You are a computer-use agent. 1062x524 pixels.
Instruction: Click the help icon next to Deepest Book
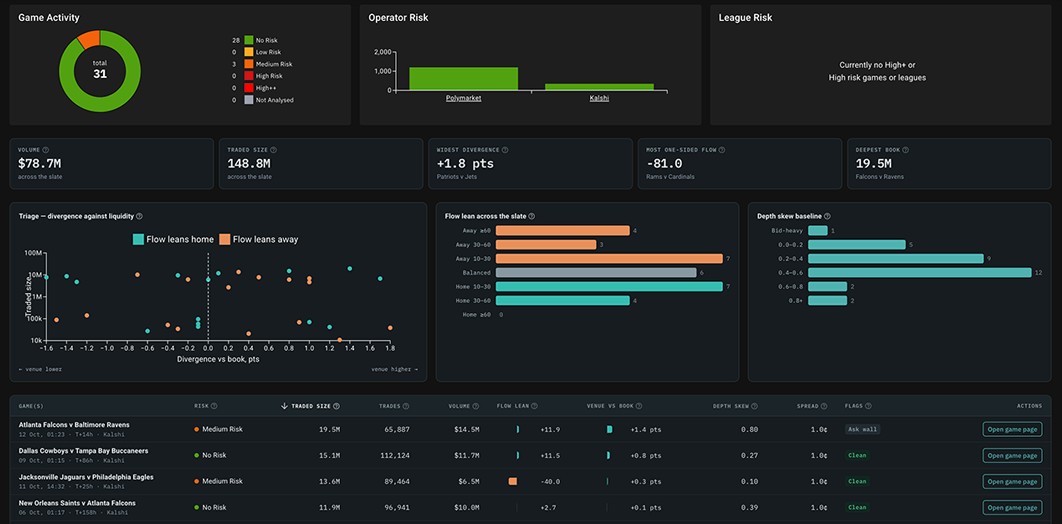(906, 150)
